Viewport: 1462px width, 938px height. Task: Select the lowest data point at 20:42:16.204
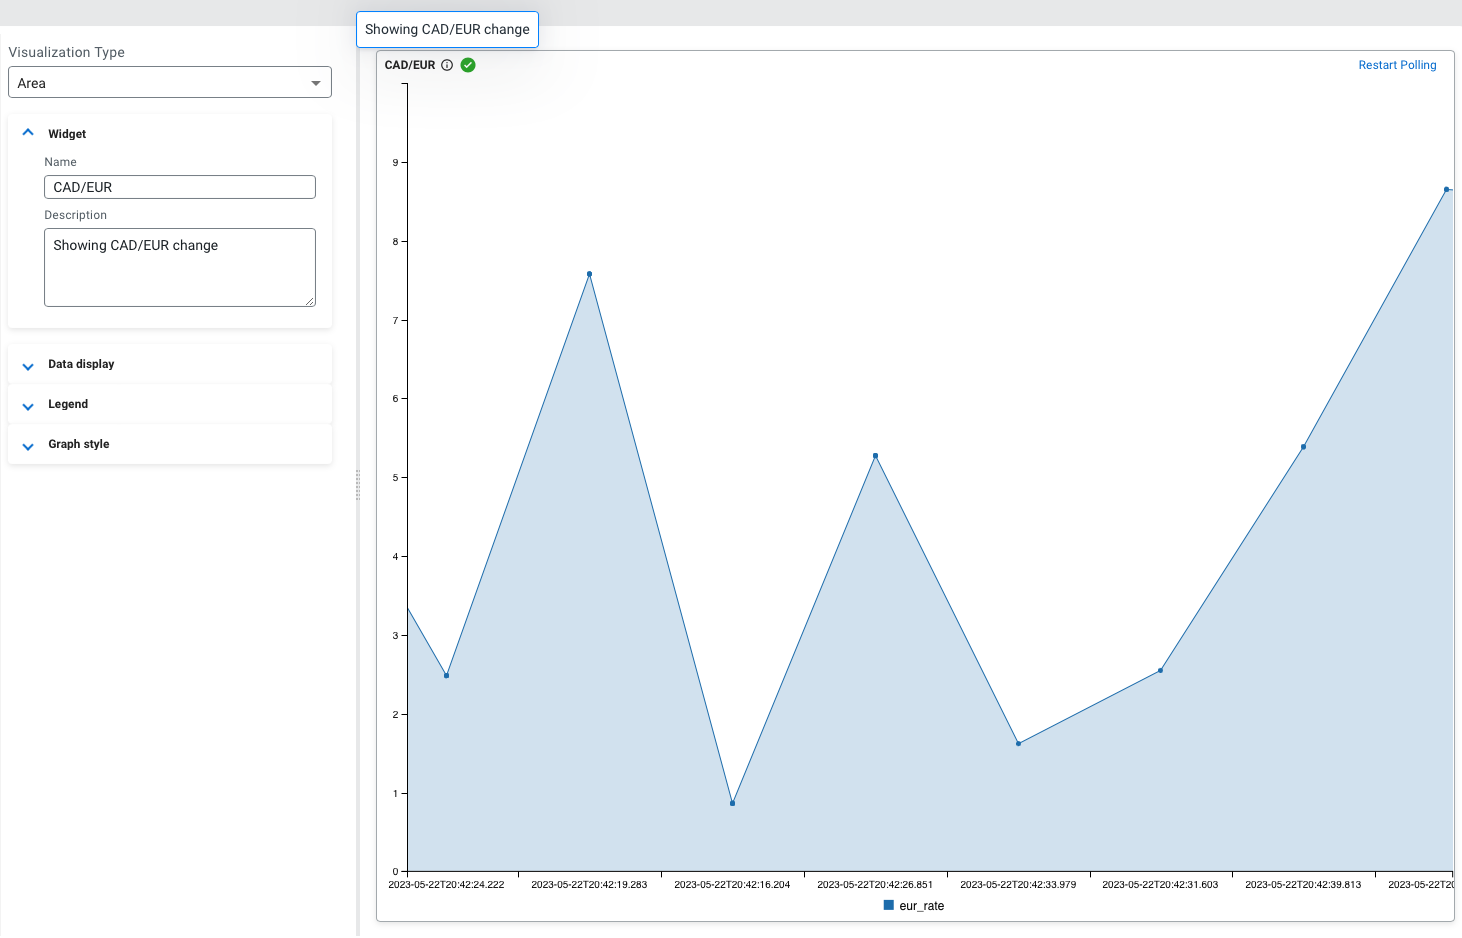pos(732,803)
